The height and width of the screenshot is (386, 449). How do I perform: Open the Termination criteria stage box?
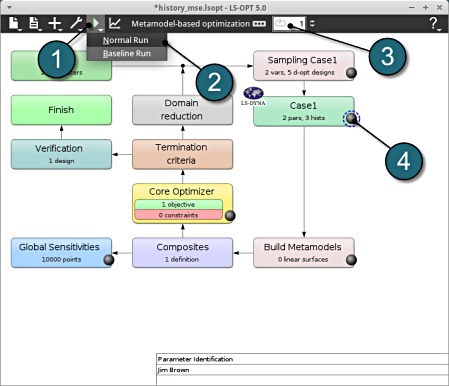[182, 154]
